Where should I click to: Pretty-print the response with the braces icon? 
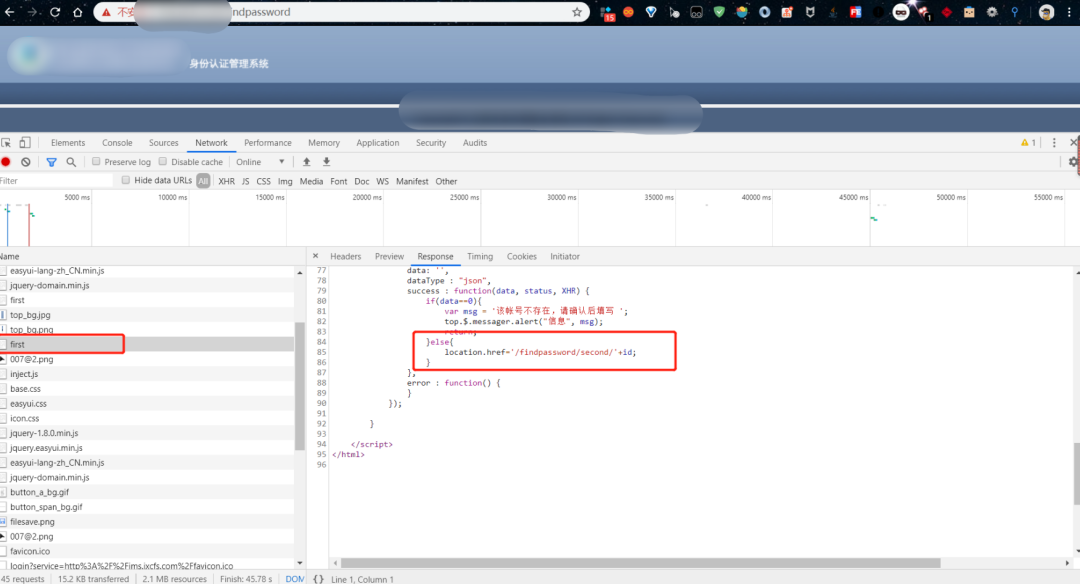tap(318, 578)
